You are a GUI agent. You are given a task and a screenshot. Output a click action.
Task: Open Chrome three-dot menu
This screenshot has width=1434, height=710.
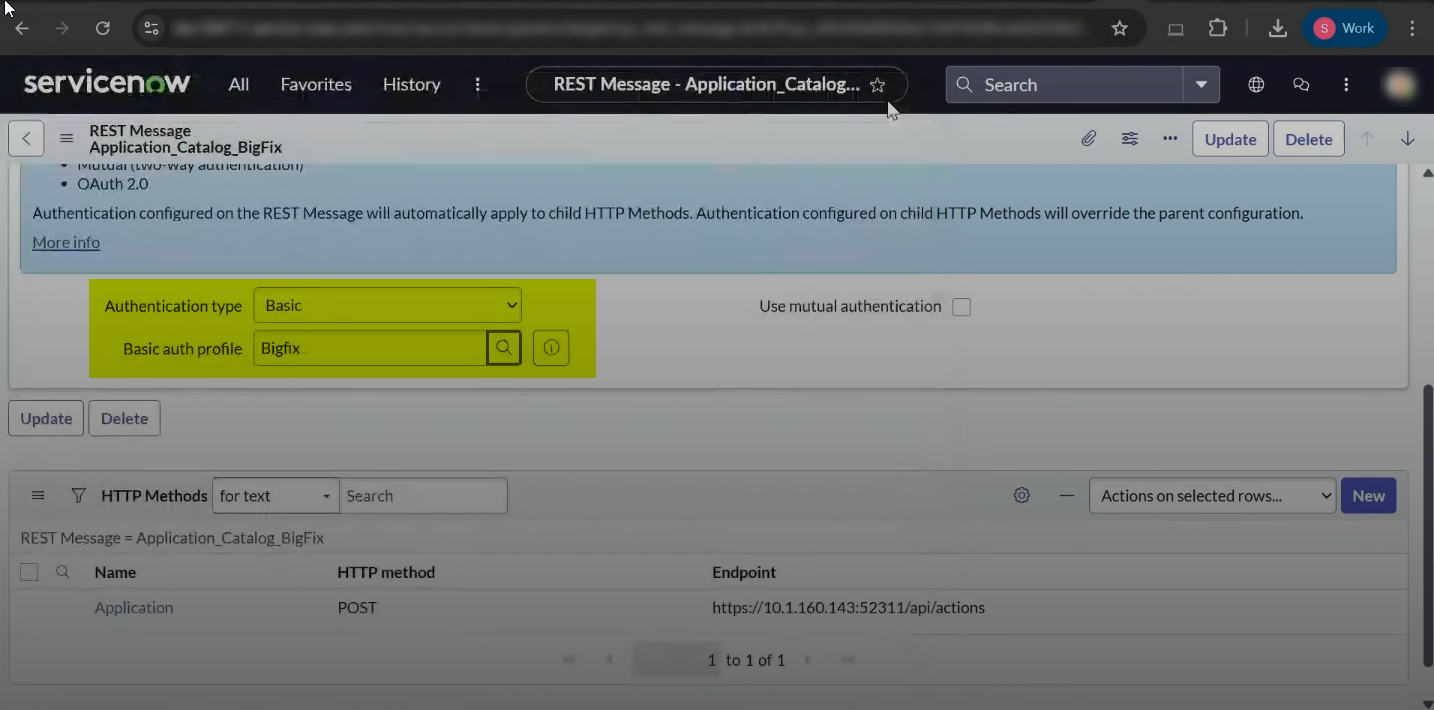pos(1412,28)
